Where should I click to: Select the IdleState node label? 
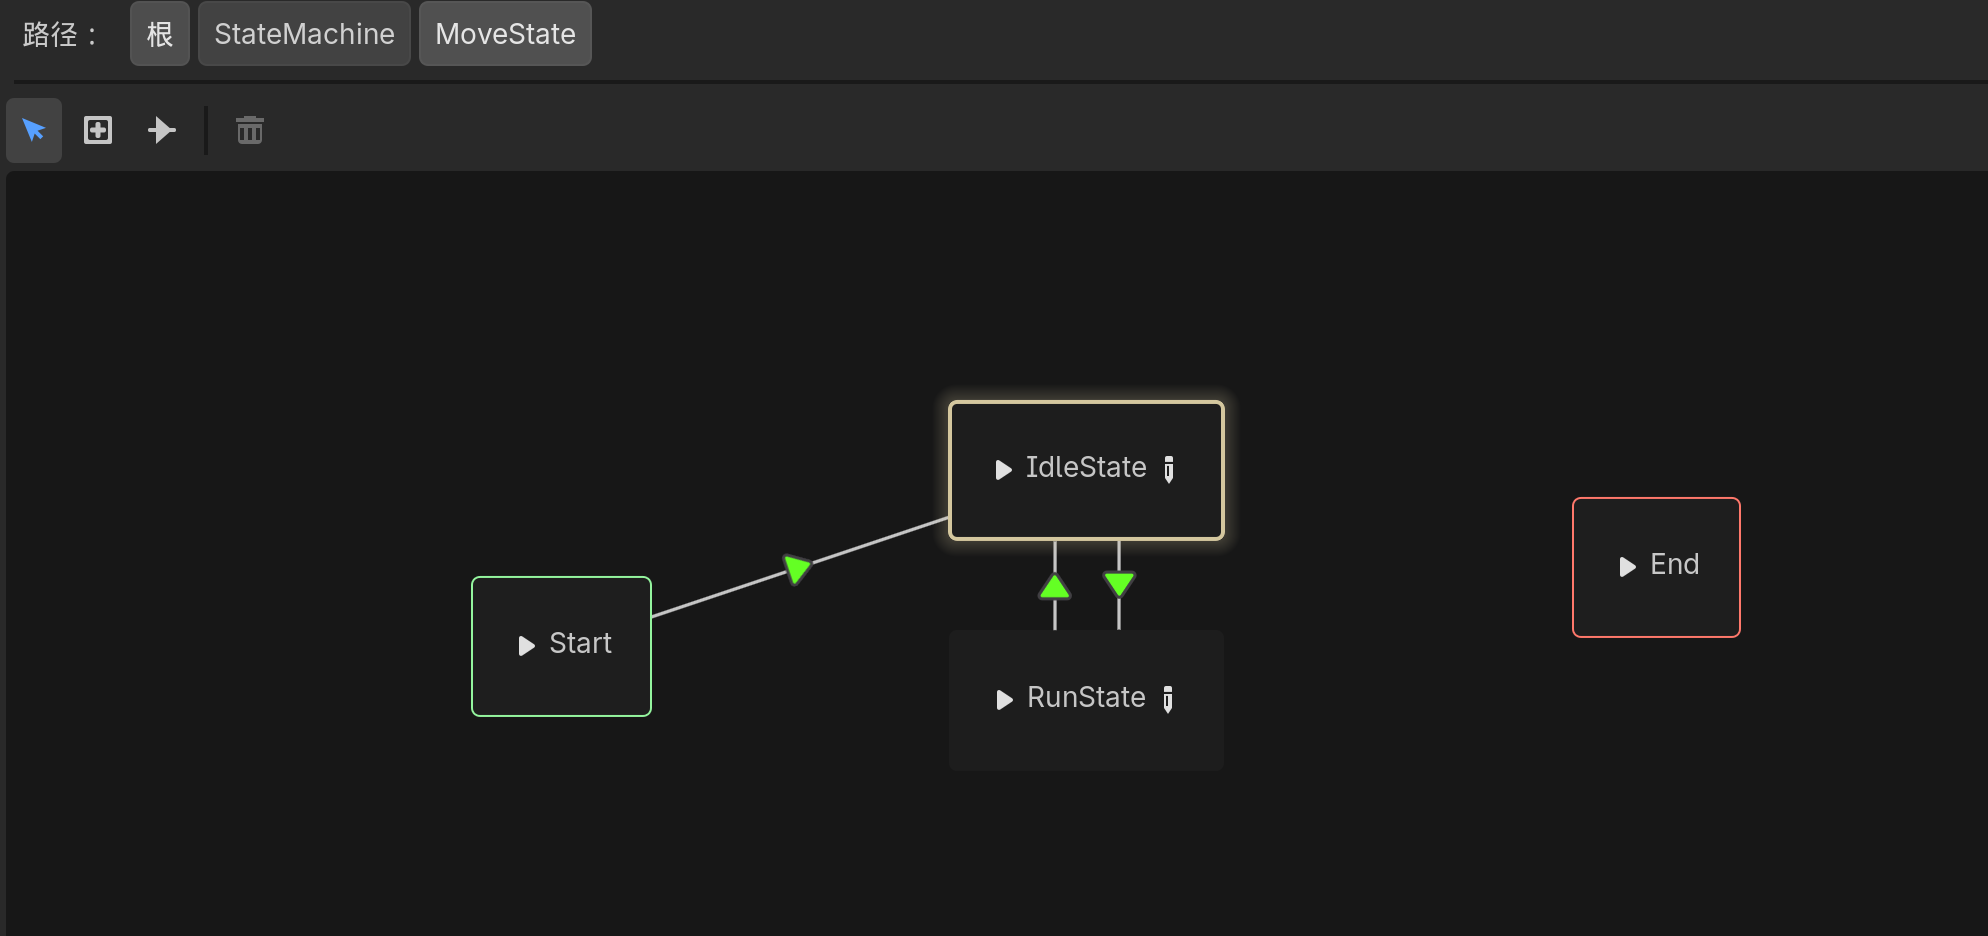point(1086,468)
